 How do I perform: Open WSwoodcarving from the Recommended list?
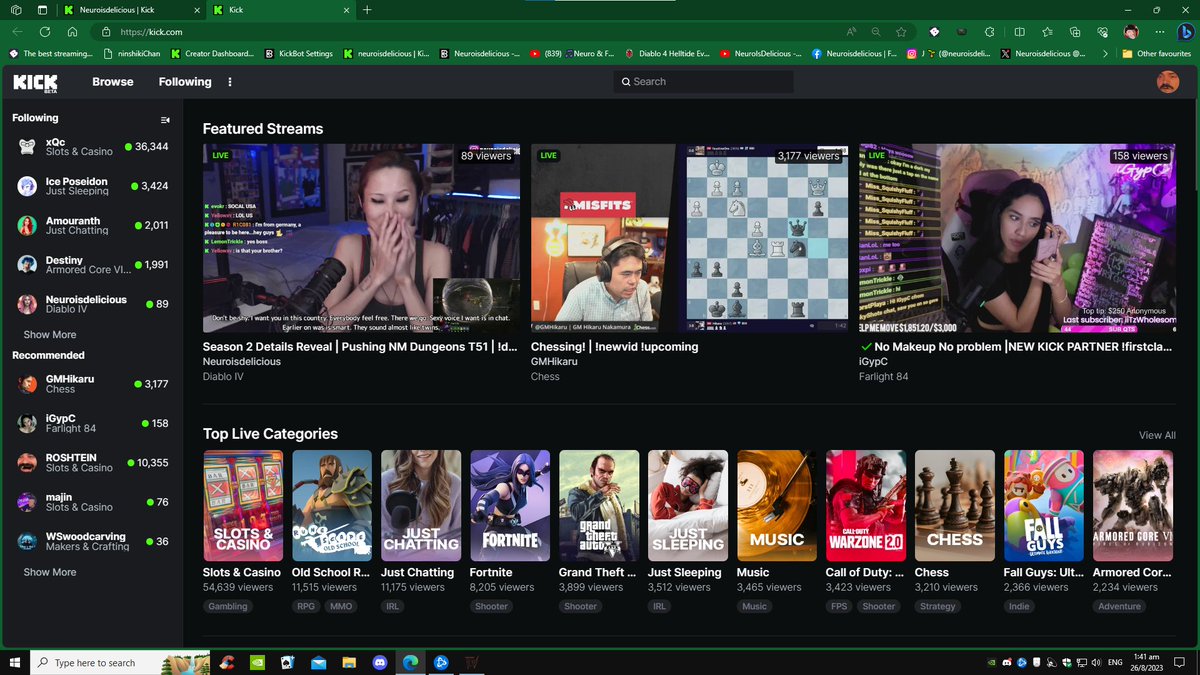click(92, 541)
